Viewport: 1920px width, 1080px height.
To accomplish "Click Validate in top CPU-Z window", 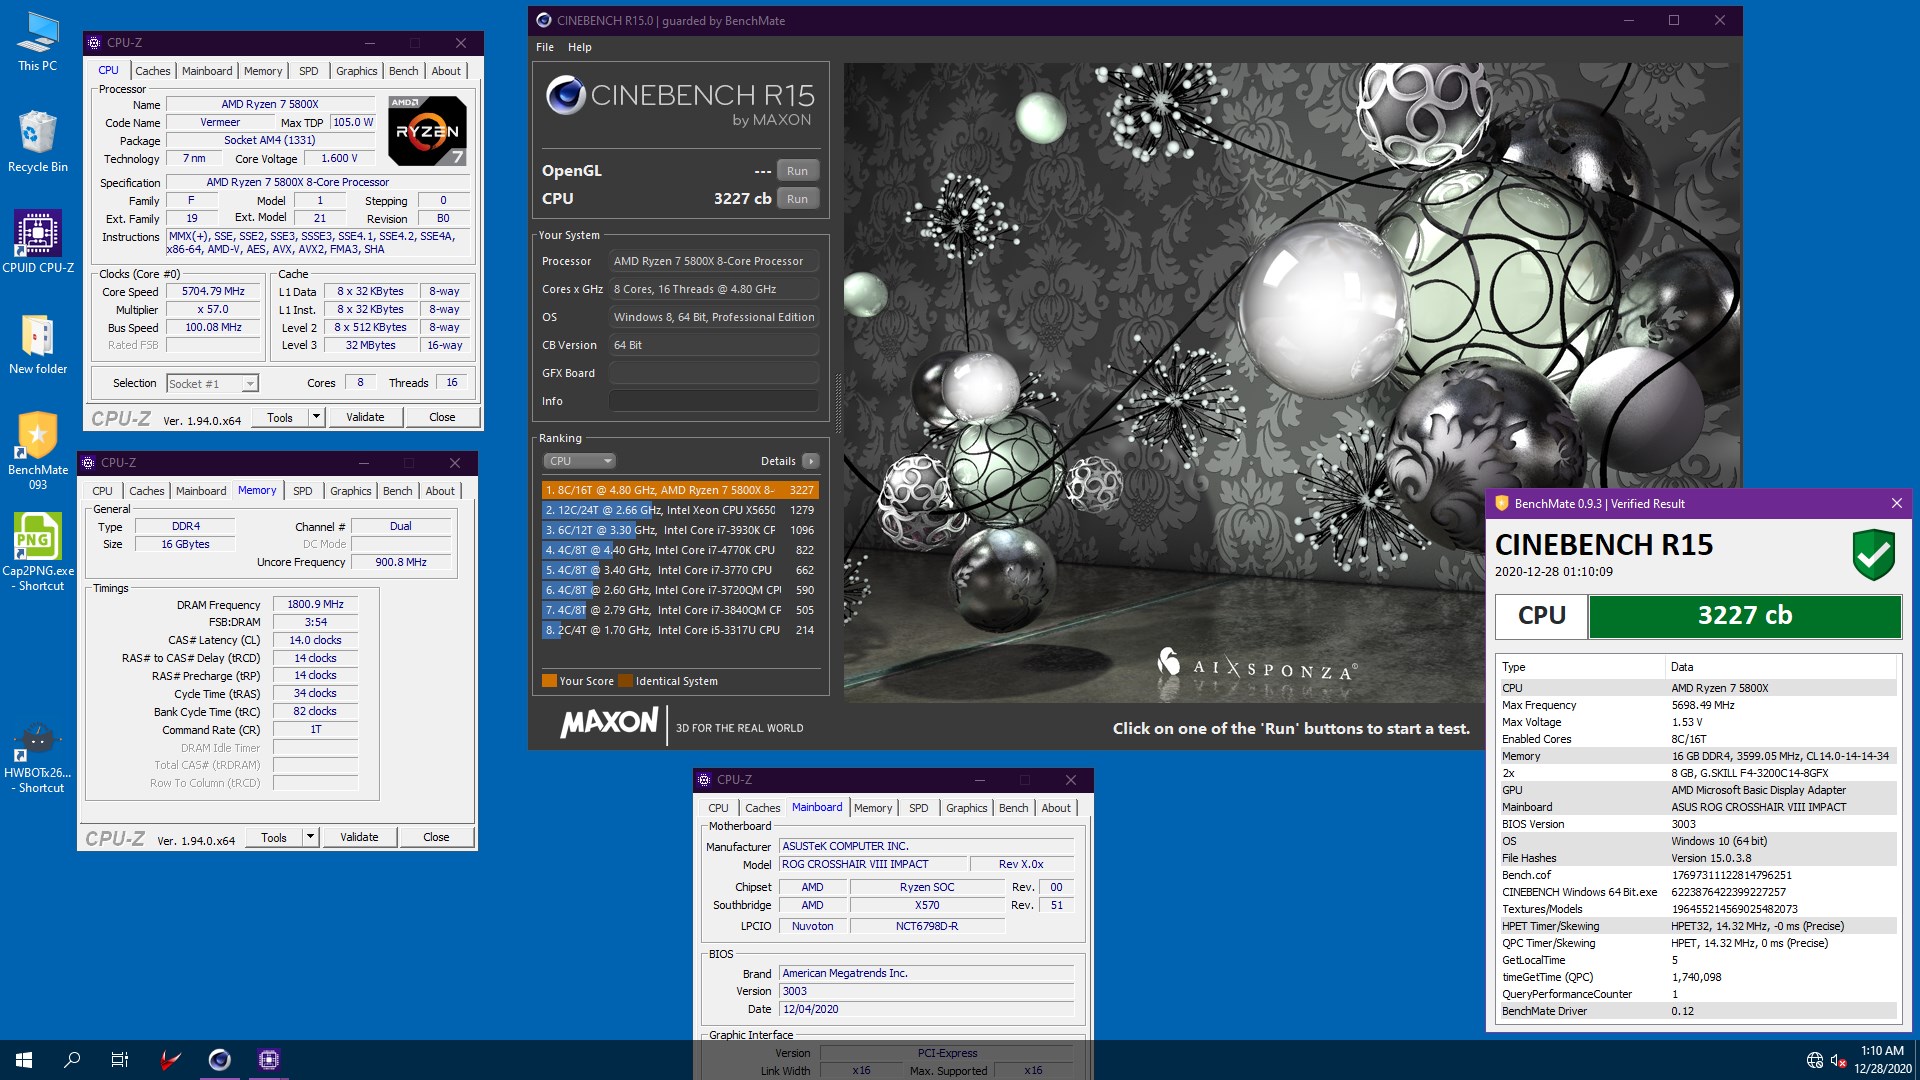I will coord(365,417).
